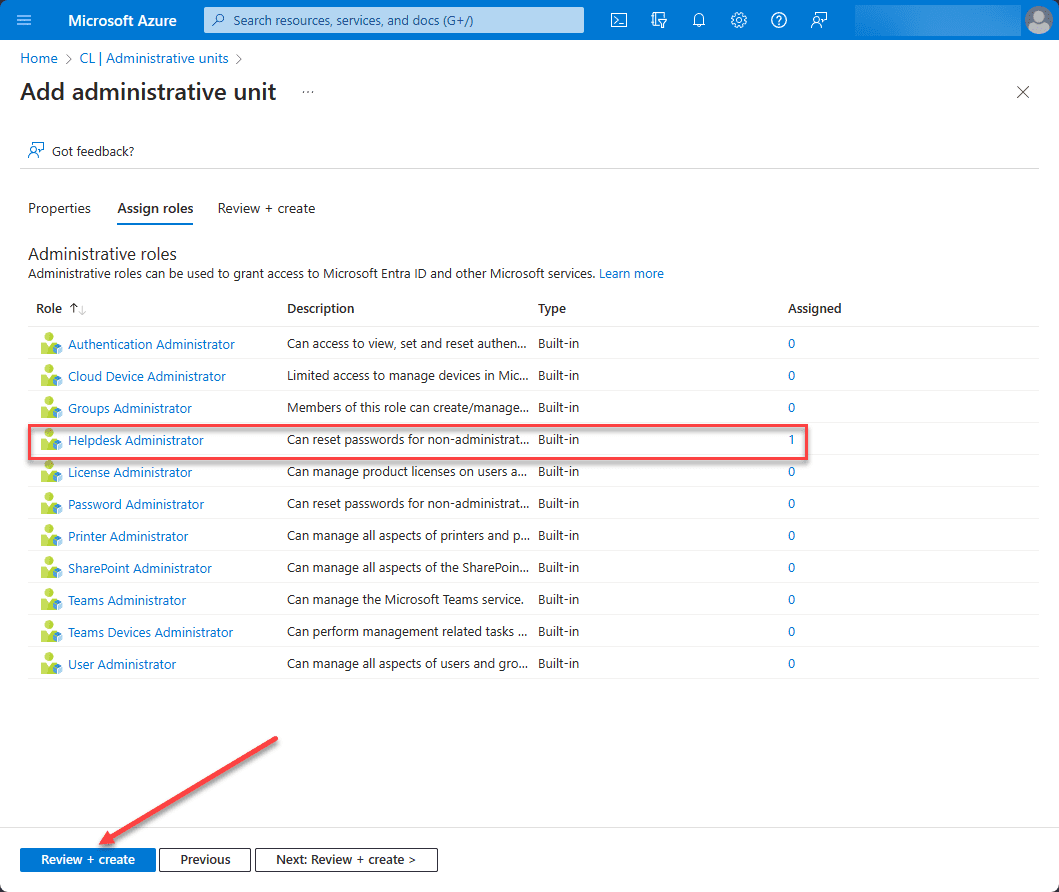Click the Helpdesk Administrator role icon
The height and width of the screenshot is (892, 1059).
[51, 440]
